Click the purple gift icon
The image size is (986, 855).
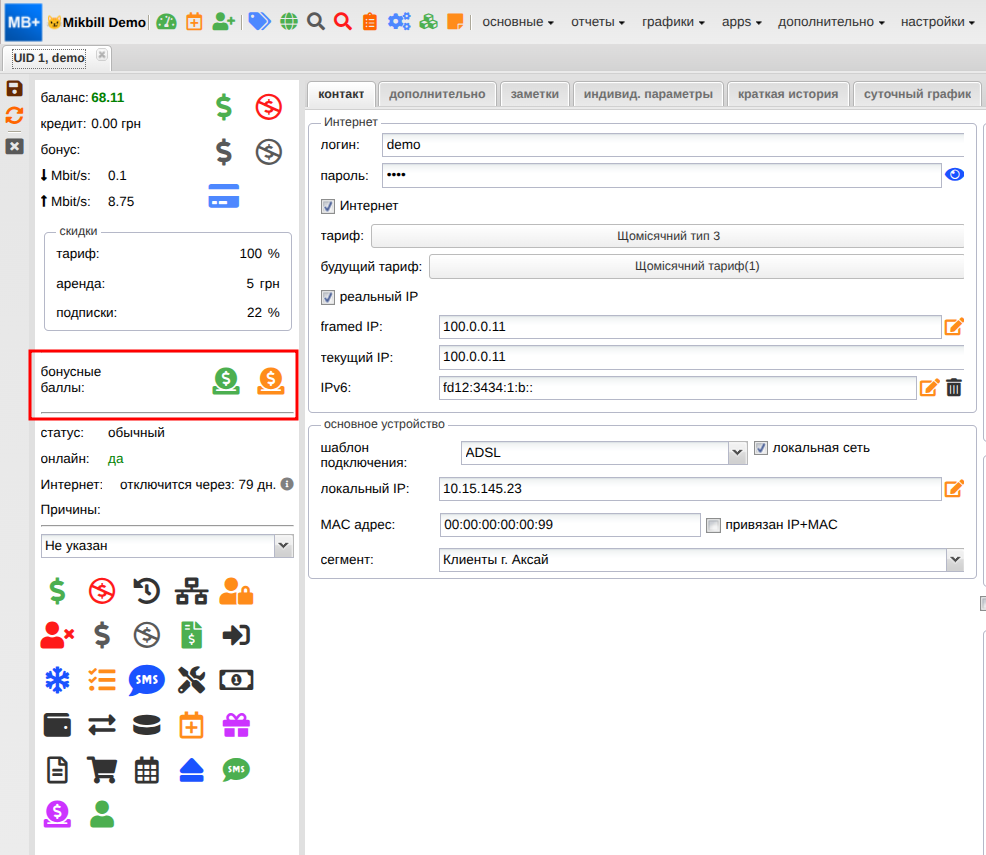tap(236, 725)
